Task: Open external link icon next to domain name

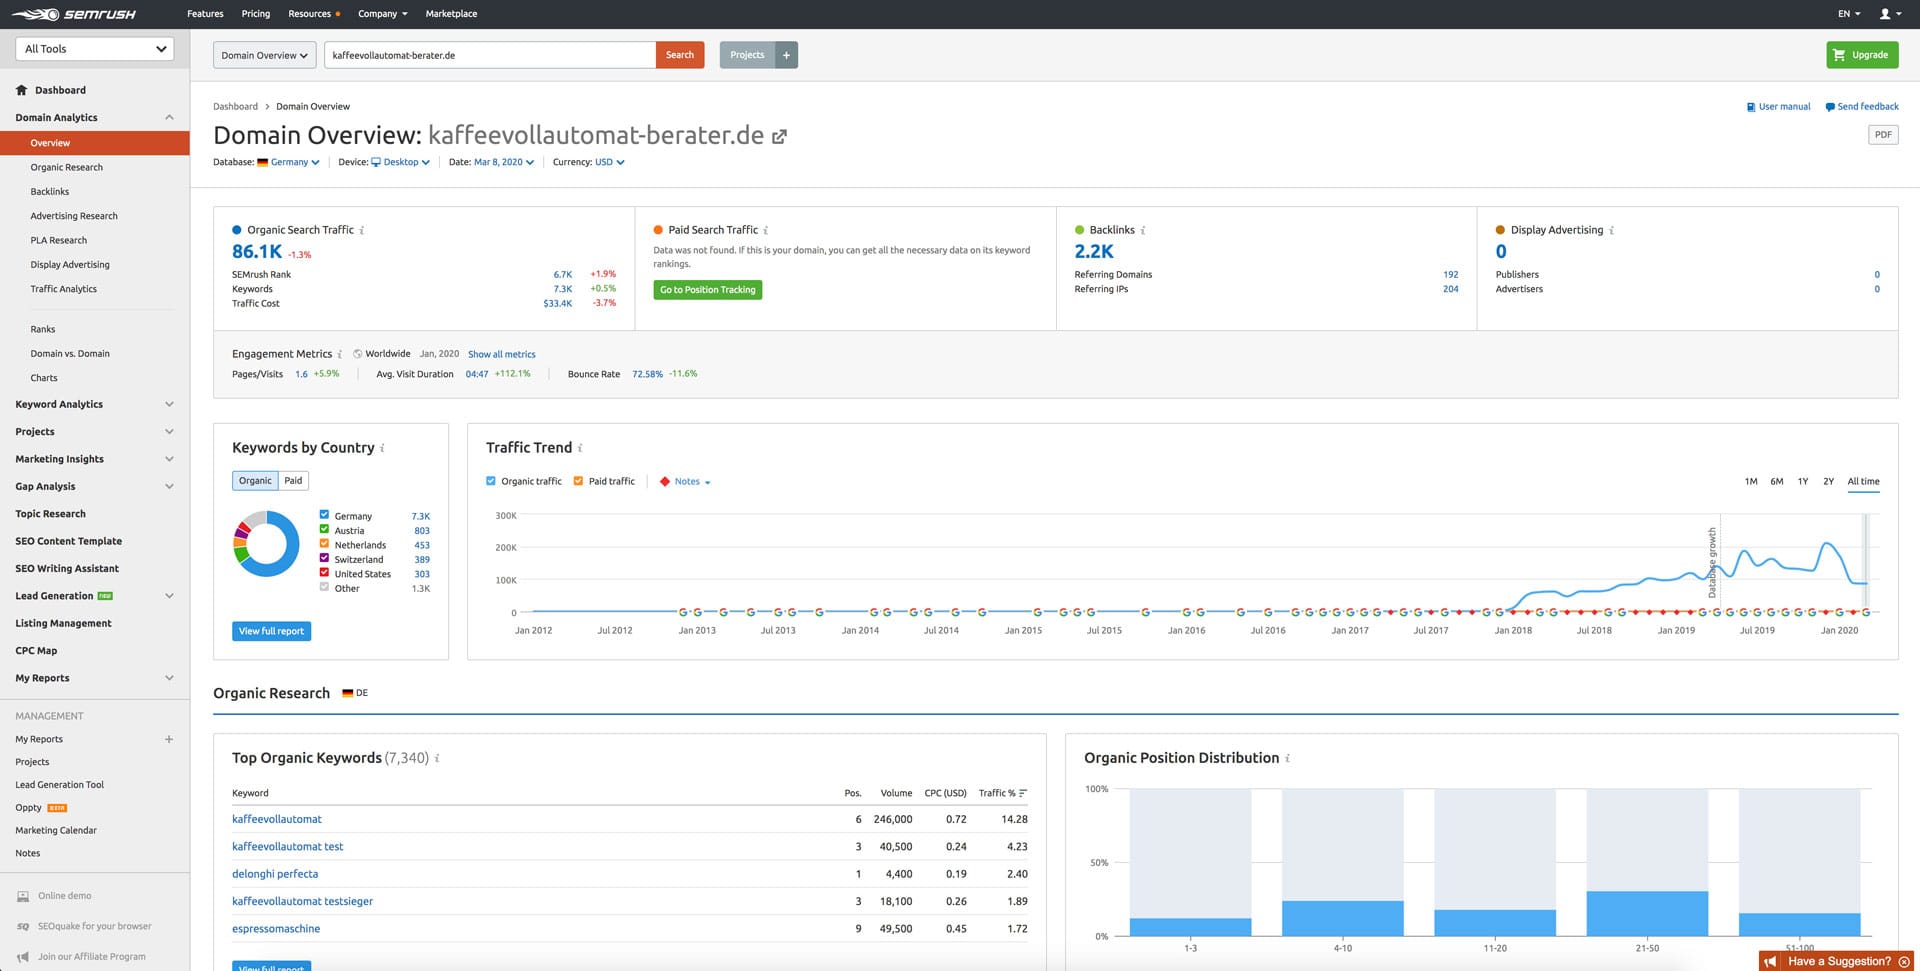Action: pos(779,136)
